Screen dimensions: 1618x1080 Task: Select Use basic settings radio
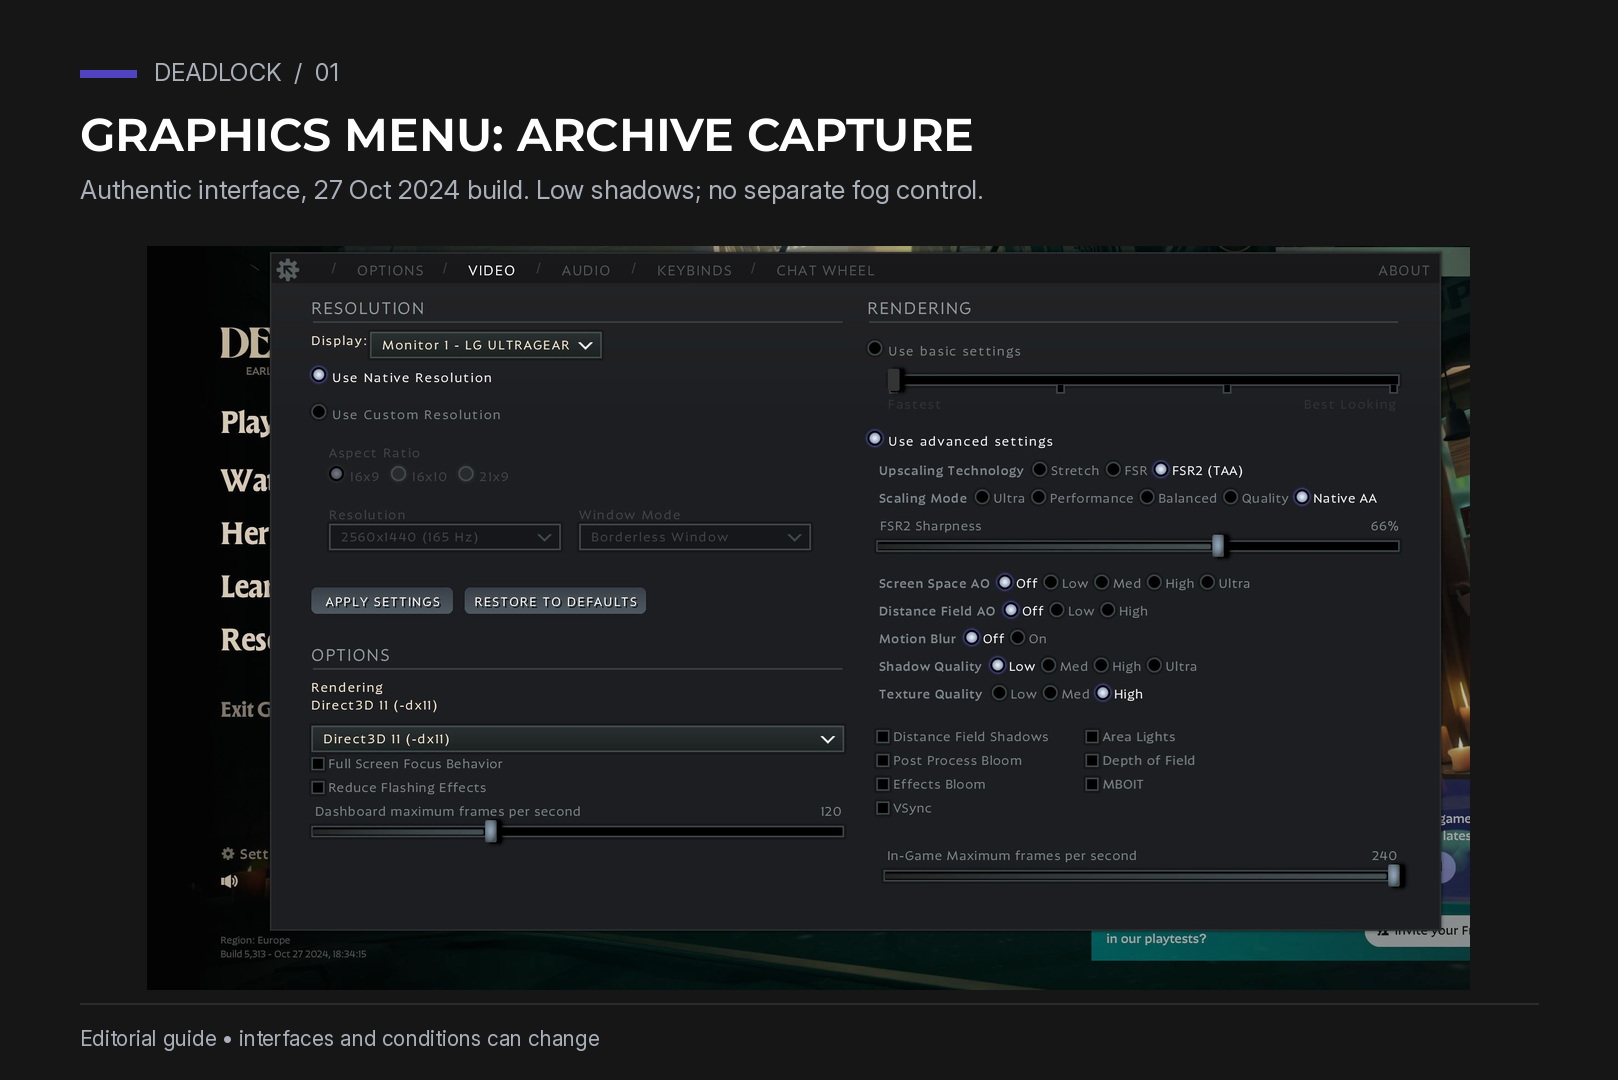coord(875,349)
